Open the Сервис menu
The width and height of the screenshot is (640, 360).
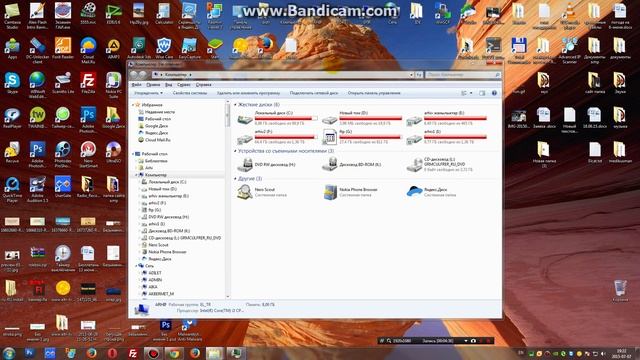point(184,85)
